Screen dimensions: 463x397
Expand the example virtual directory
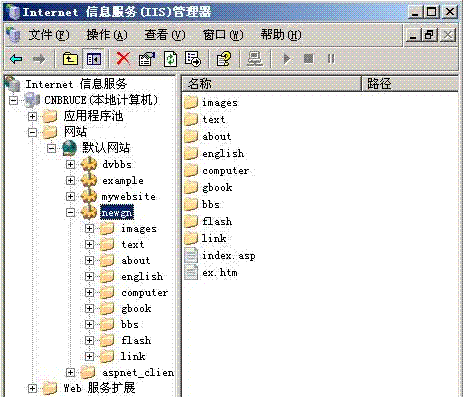pyautogui.click(x=70, y=180)
